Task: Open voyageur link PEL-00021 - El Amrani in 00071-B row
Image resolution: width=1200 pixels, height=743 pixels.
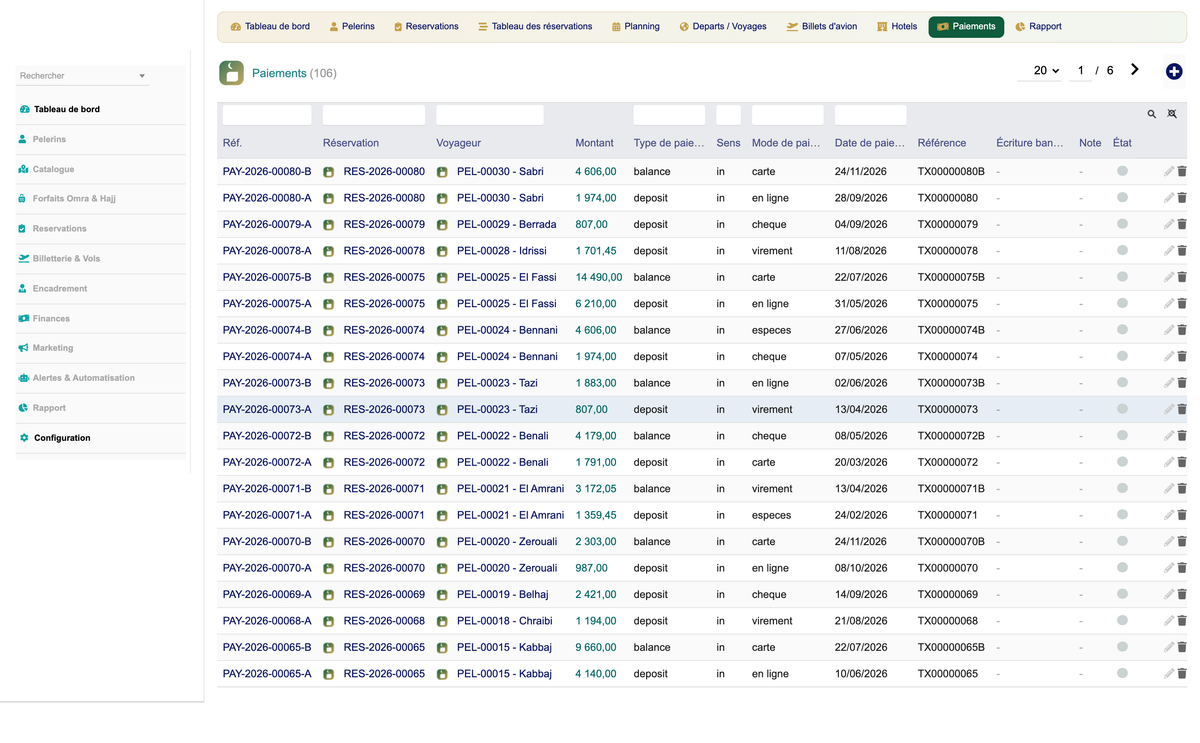Action: (510, 489)
